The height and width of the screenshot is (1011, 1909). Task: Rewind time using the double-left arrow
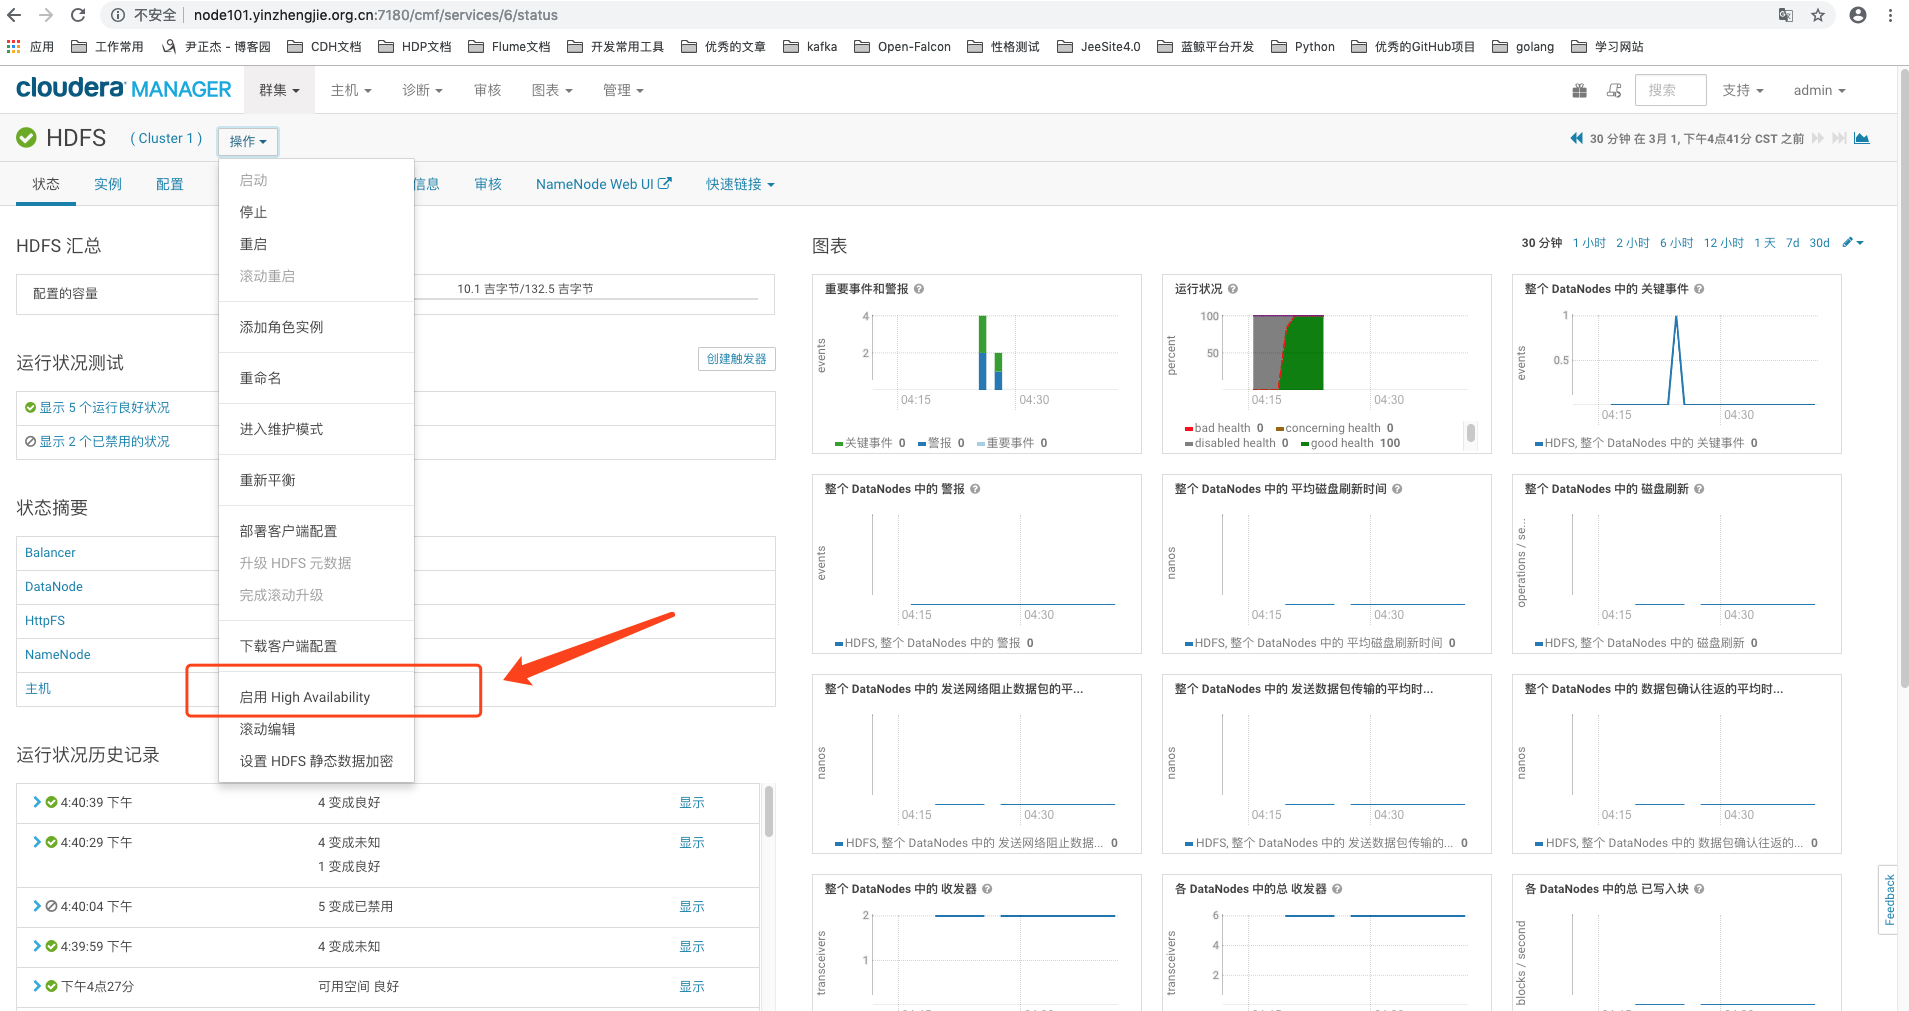[x=1575, y=138]
